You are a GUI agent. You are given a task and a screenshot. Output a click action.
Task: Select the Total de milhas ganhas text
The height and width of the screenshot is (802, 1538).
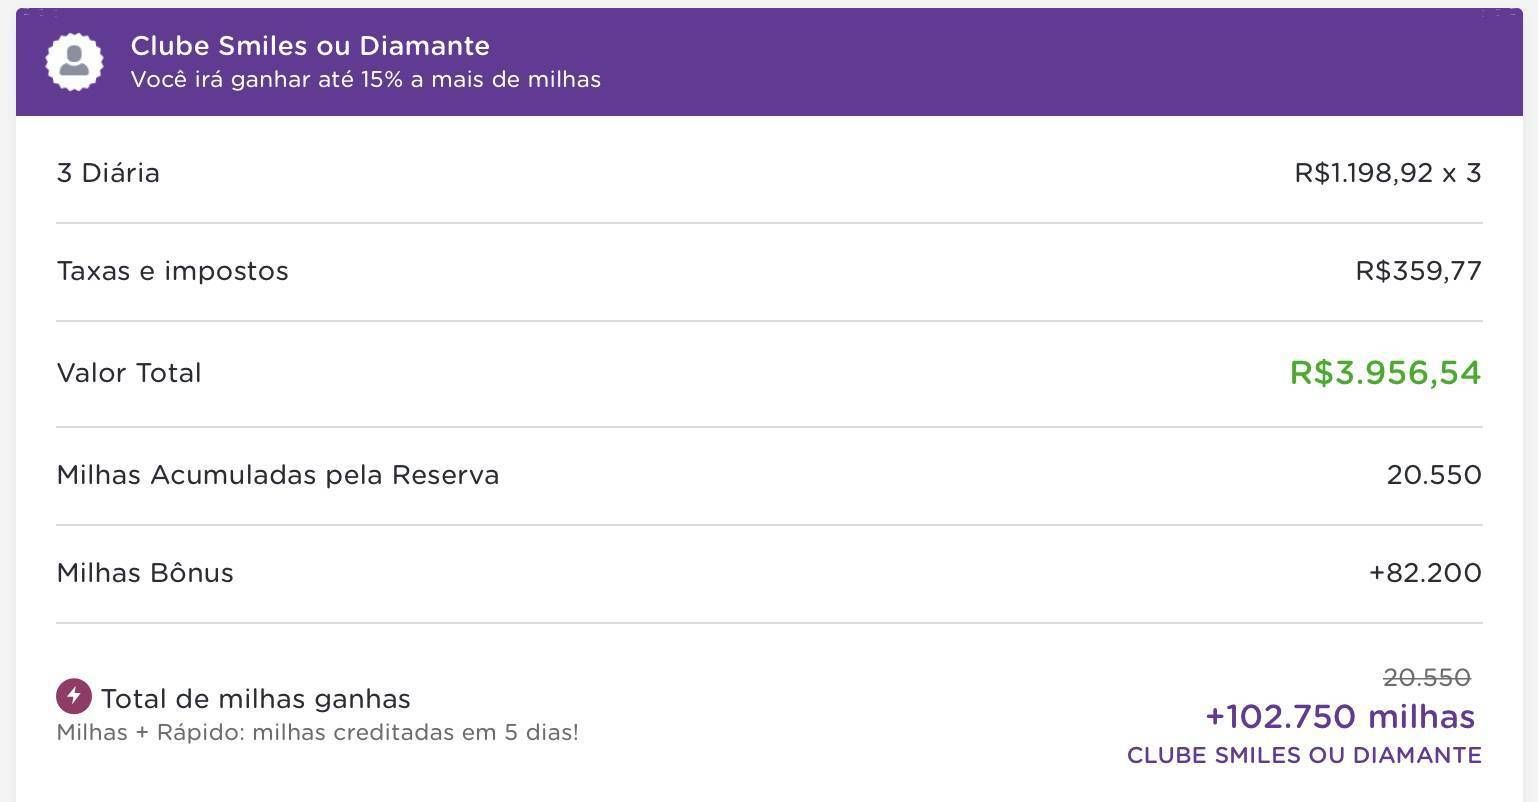[x=256, y=699]
